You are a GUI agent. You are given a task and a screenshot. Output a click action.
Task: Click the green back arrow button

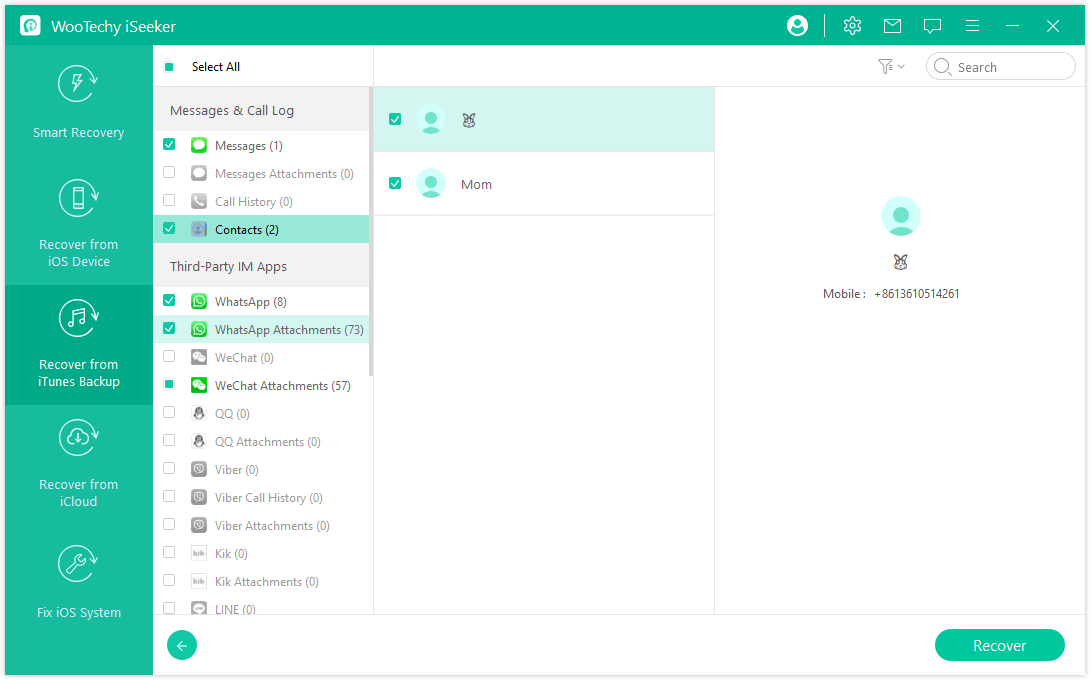tap(182, 646)
